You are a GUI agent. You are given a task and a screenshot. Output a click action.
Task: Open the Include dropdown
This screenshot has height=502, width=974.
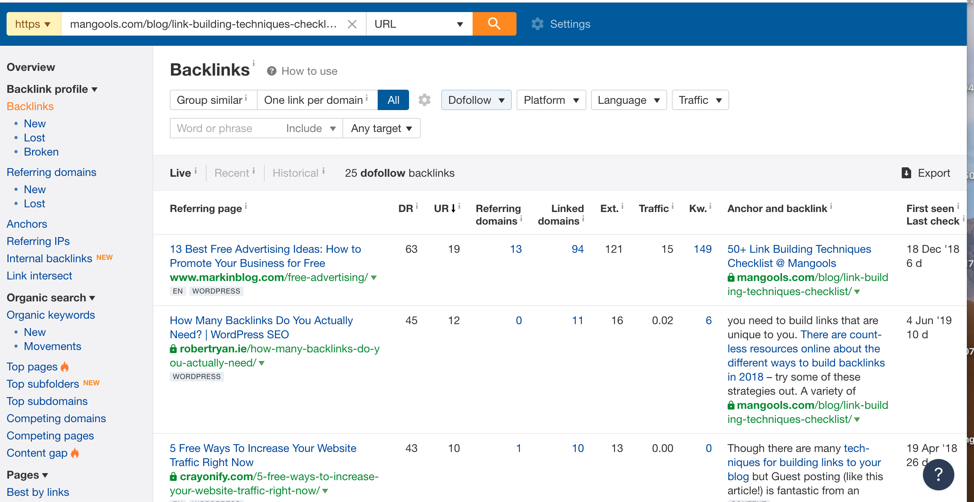point(311,129)
